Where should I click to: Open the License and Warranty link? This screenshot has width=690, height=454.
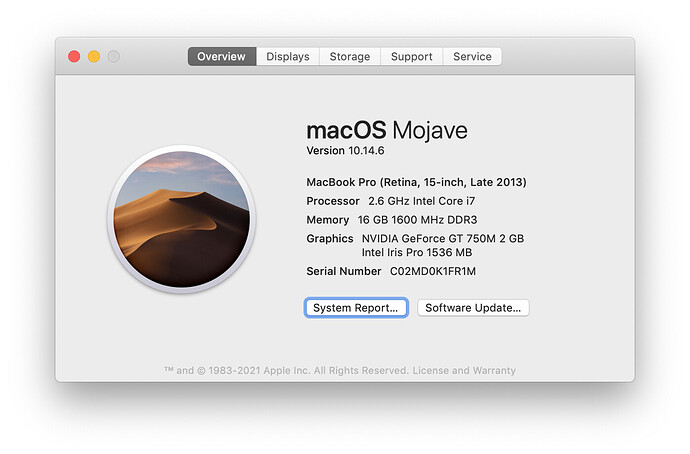click(464, 370)
